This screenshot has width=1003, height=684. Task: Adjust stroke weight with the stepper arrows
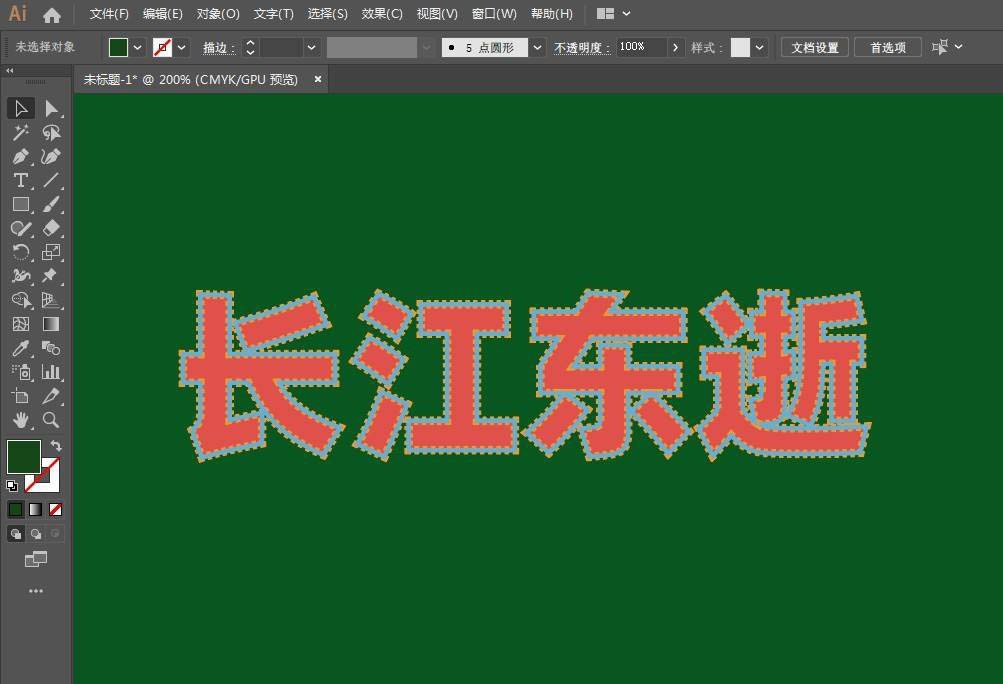click(250, 47)
